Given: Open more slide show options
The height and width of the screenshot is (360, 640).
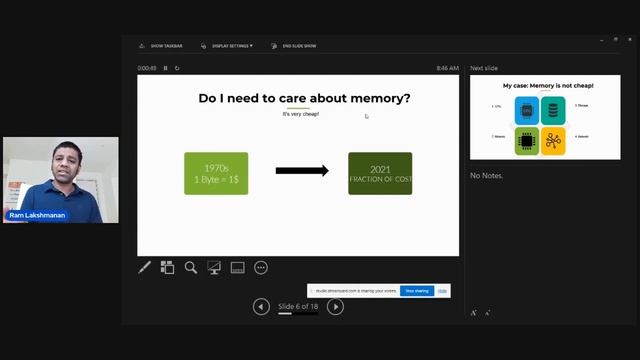Looking at the screenshot, I should pyautogui.click(x=261, y=267).
